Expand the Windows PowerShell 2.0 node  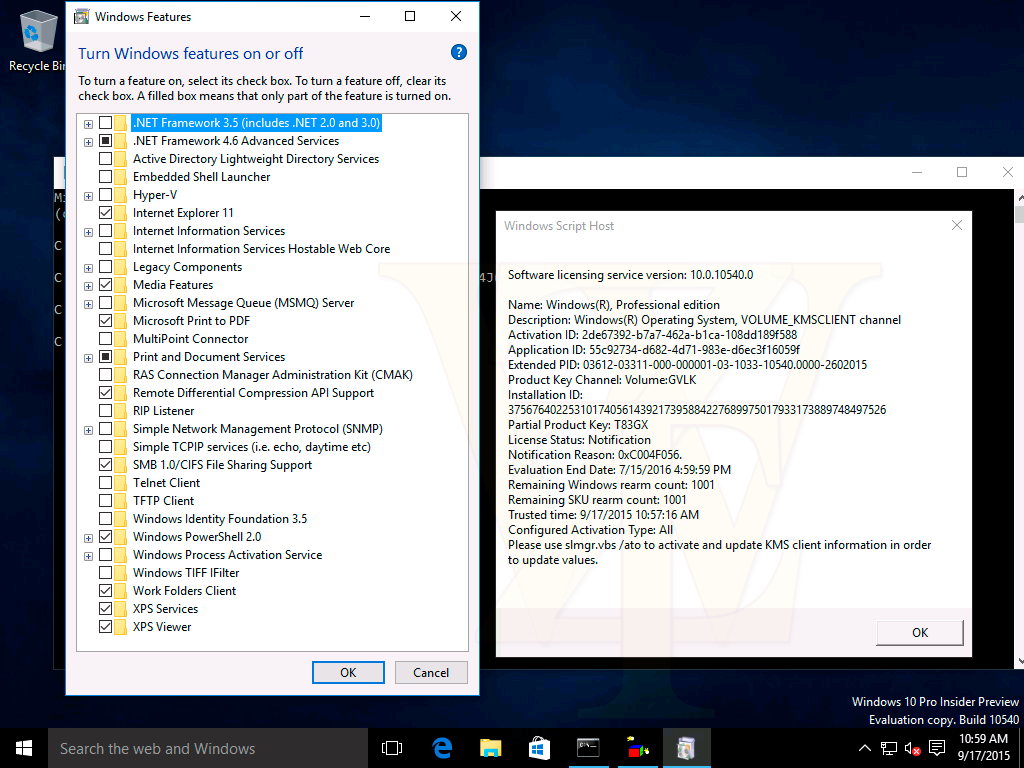click(88, 538)
